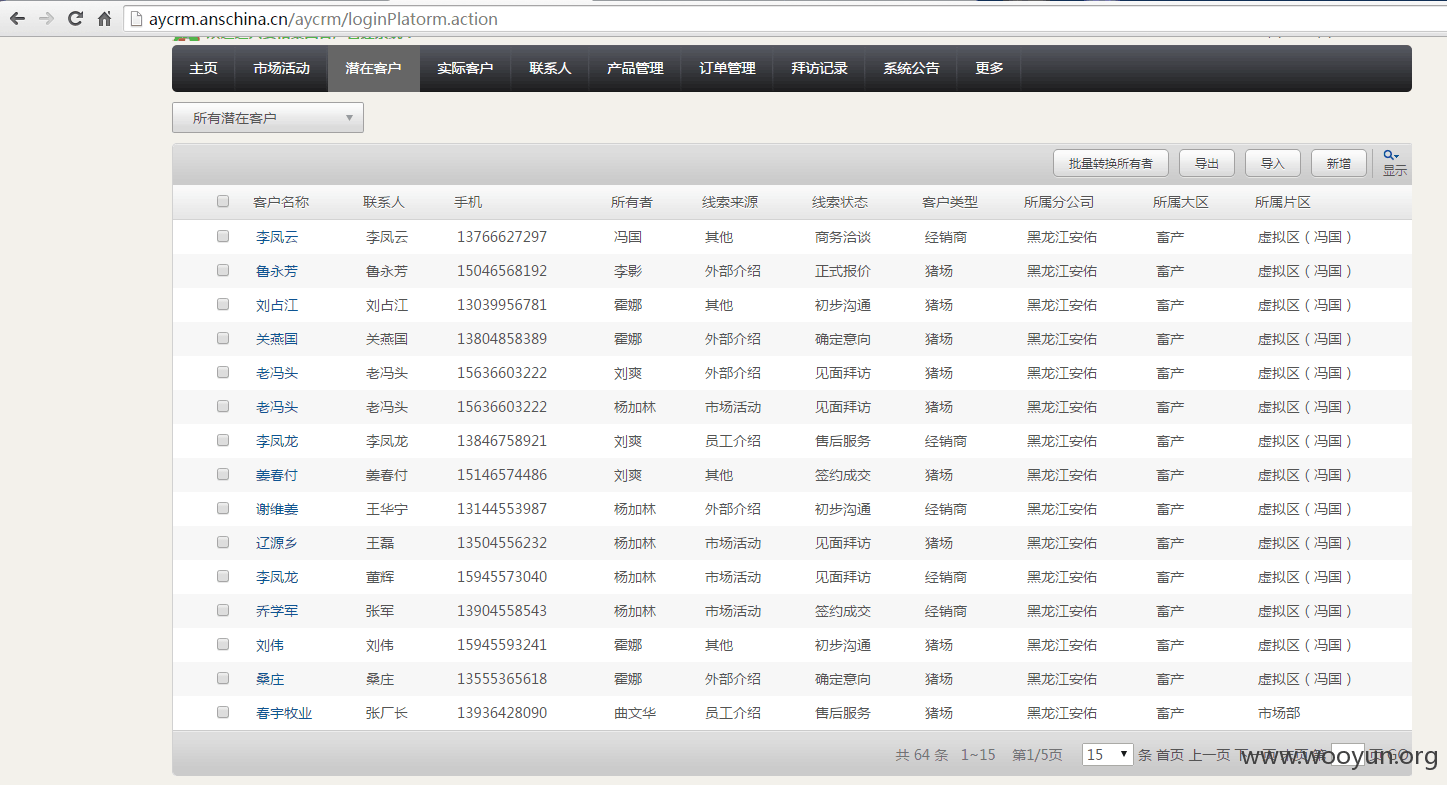Open the 拜访记录 tab
The height and width of the screenshot is (785, 1447).
pyautogui.click(x=820, y=68)
